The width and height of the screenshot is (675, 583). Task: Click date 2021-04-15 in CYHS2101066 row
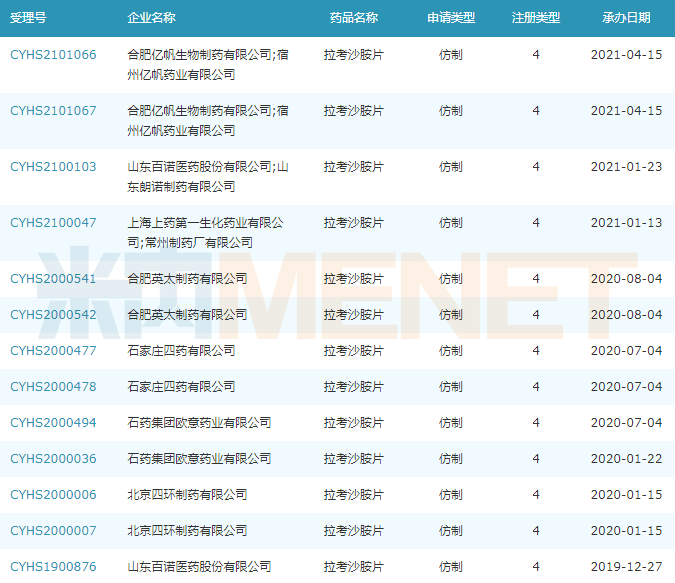(626, 55)
